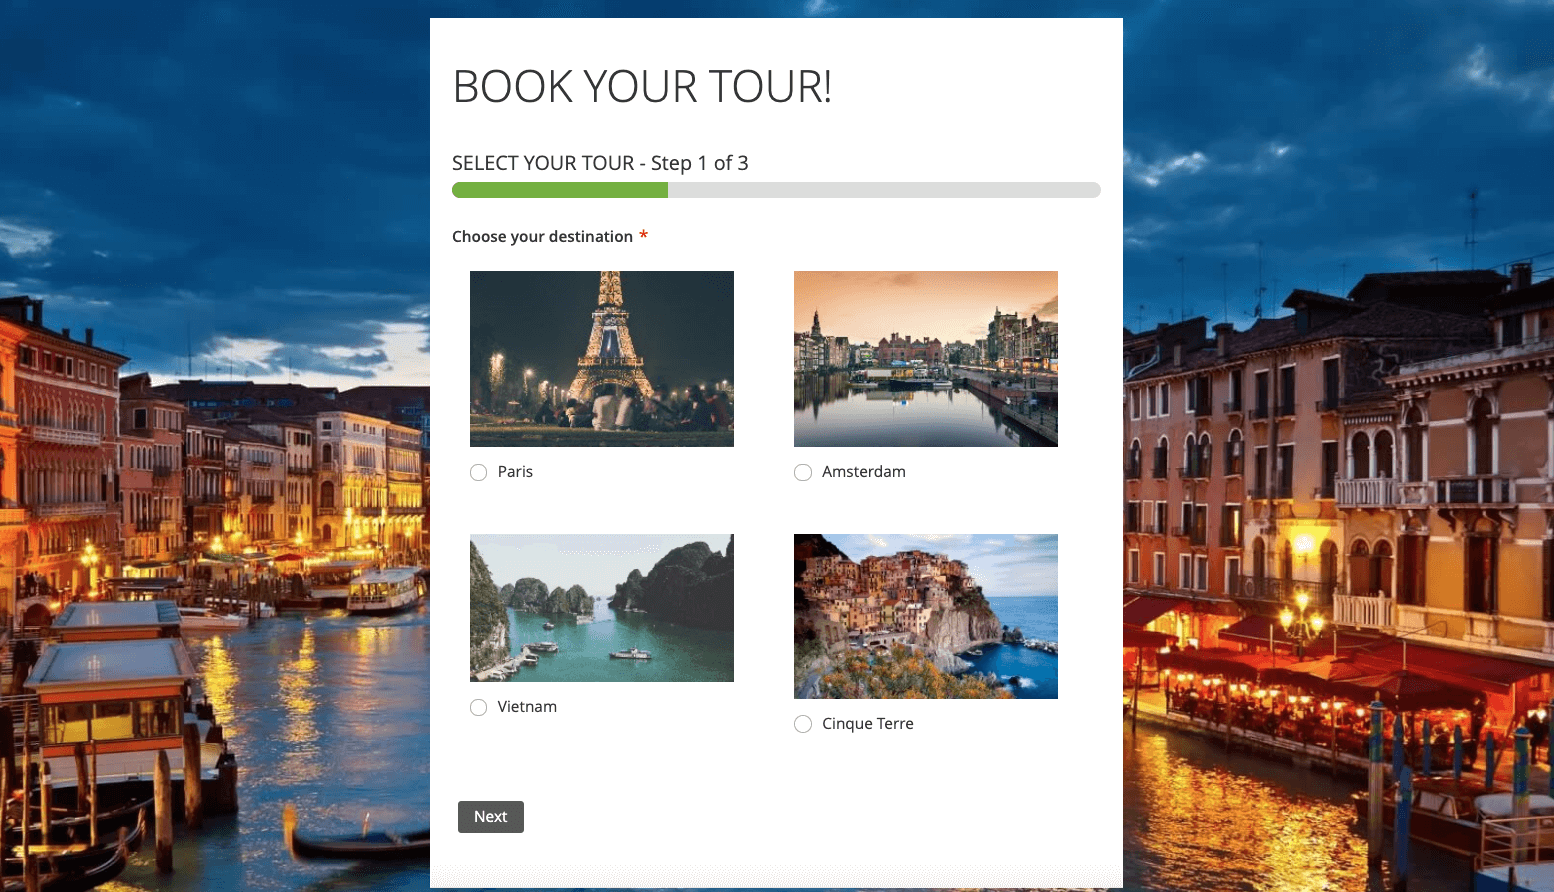Choose the Vietnam radio option

(x=479, y=708)
